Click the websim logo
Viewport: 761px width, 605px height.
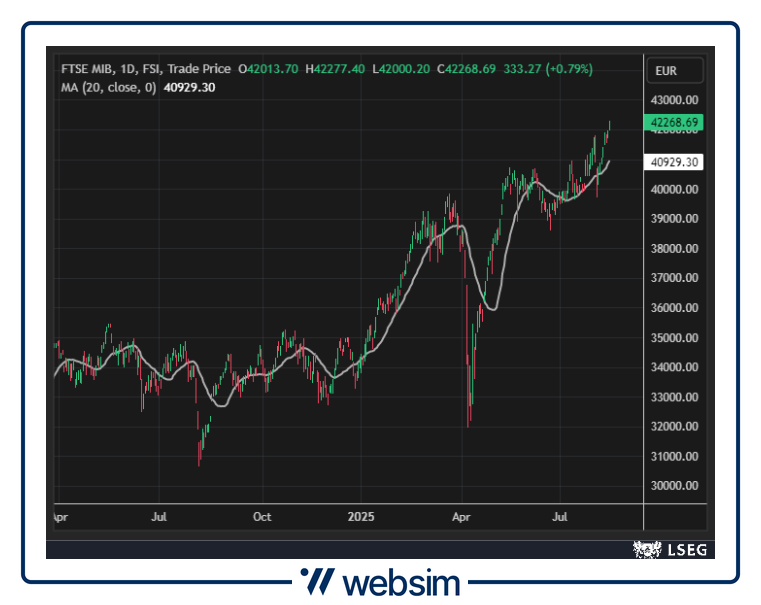click(x=380, y=582)
